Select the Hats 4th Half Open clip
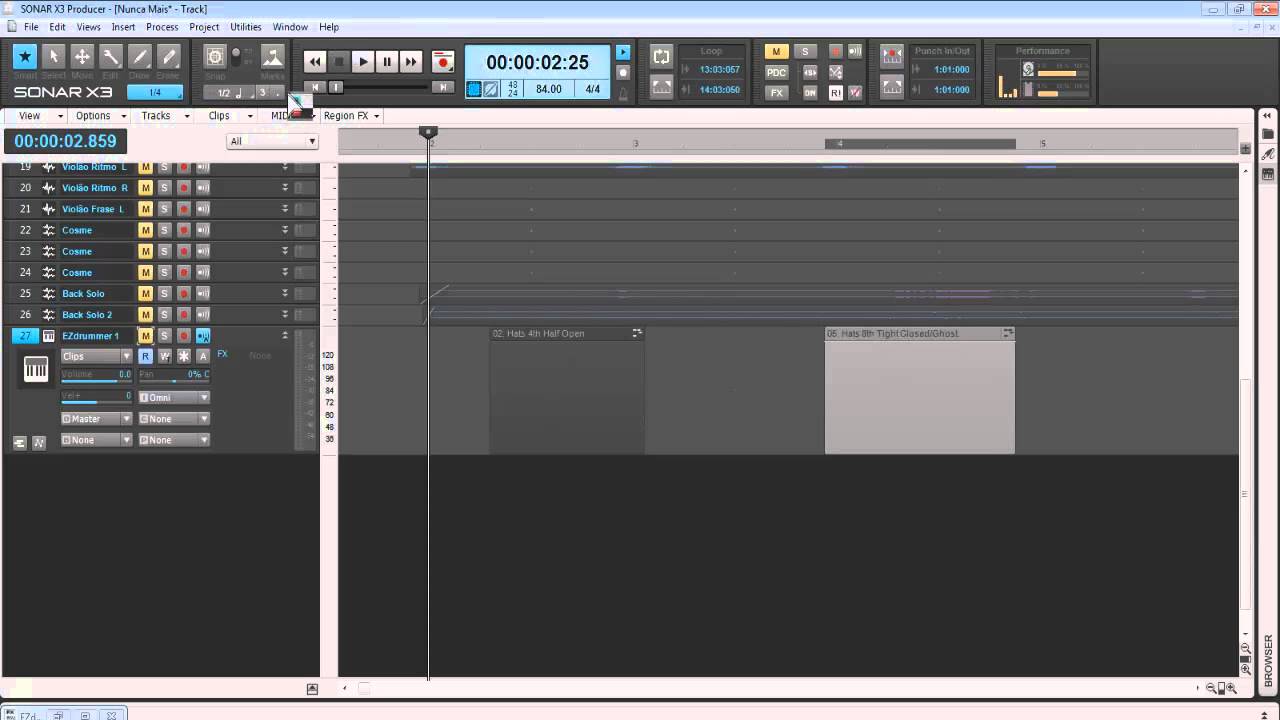Screen dimensions: 1280x720 click(567, 390)
